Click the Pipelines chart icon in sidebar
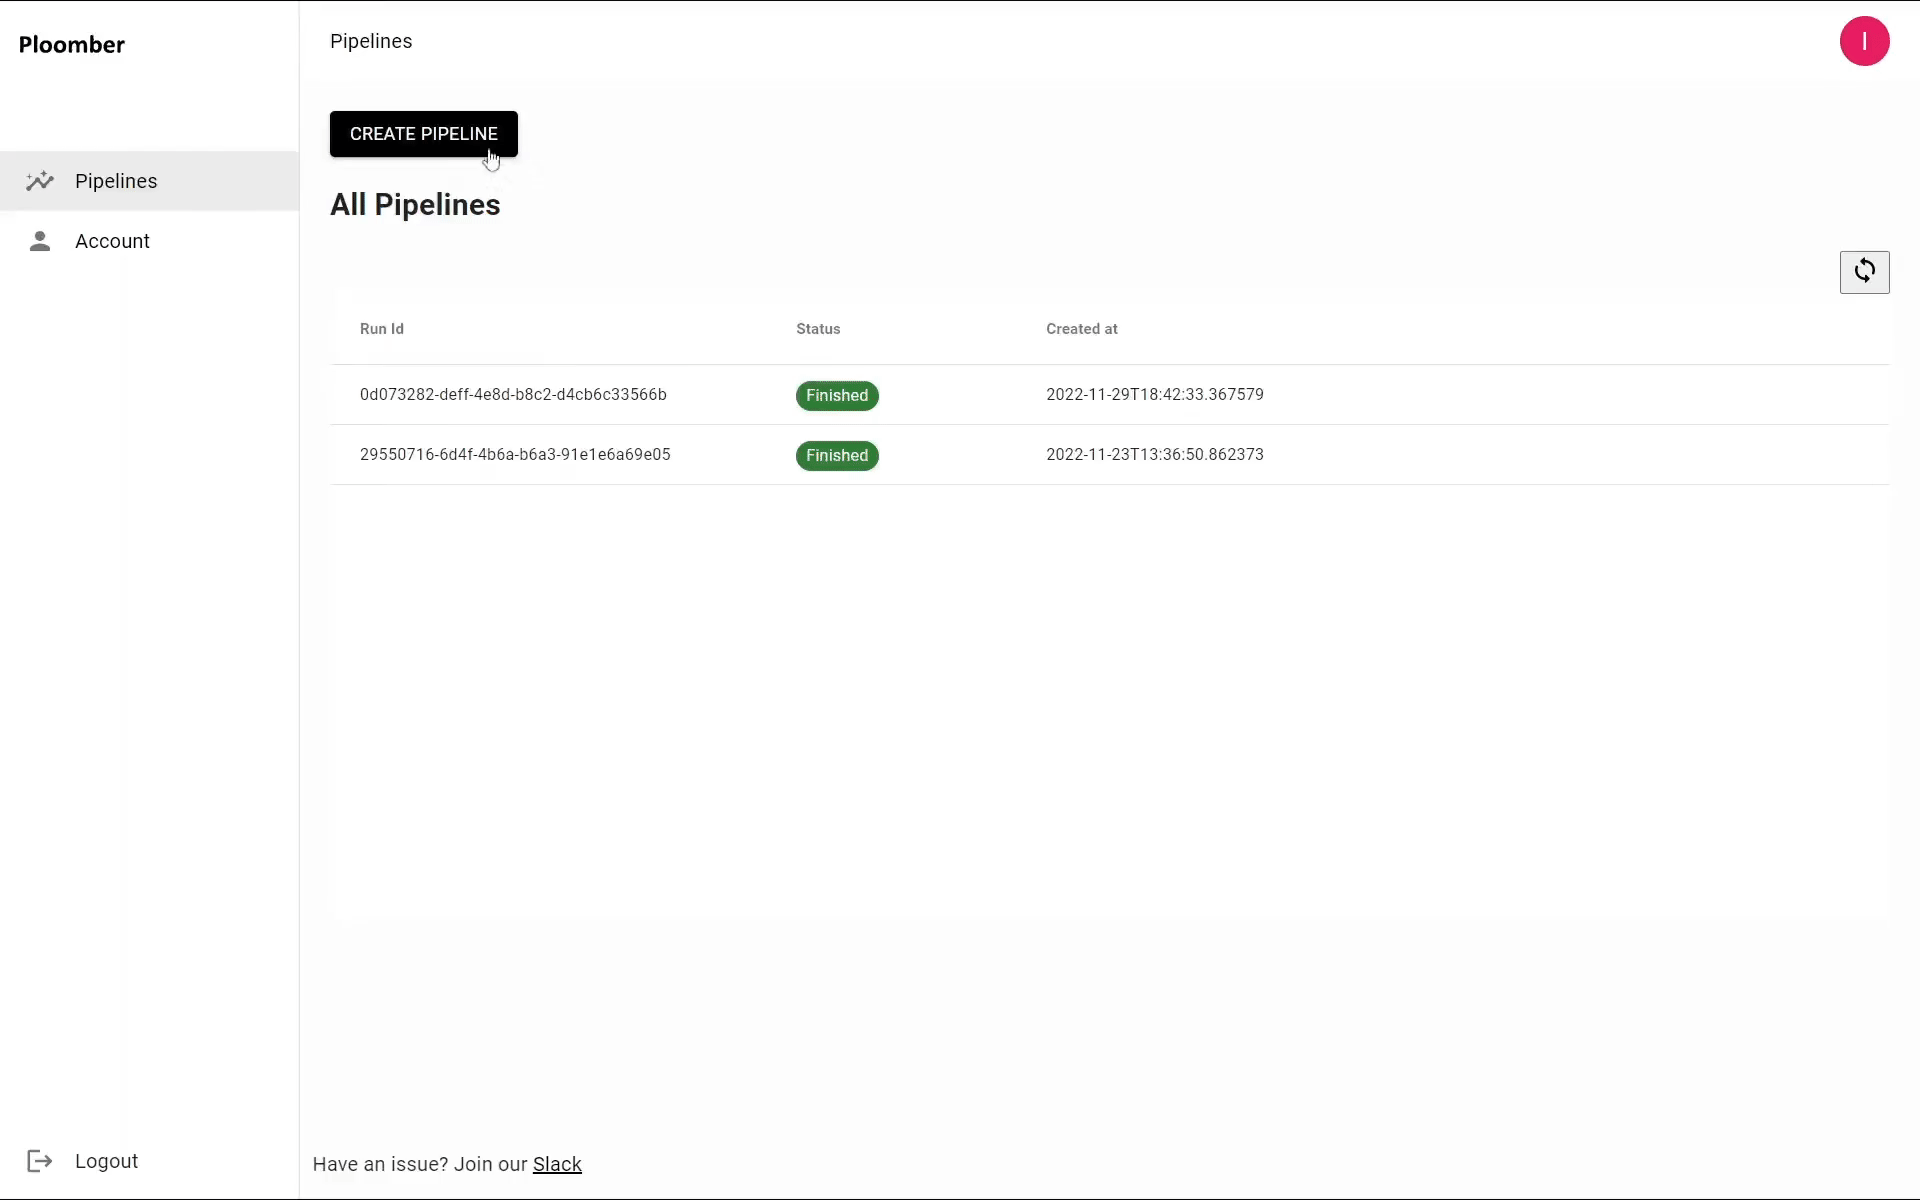1920x1200 pixels. 40,181
